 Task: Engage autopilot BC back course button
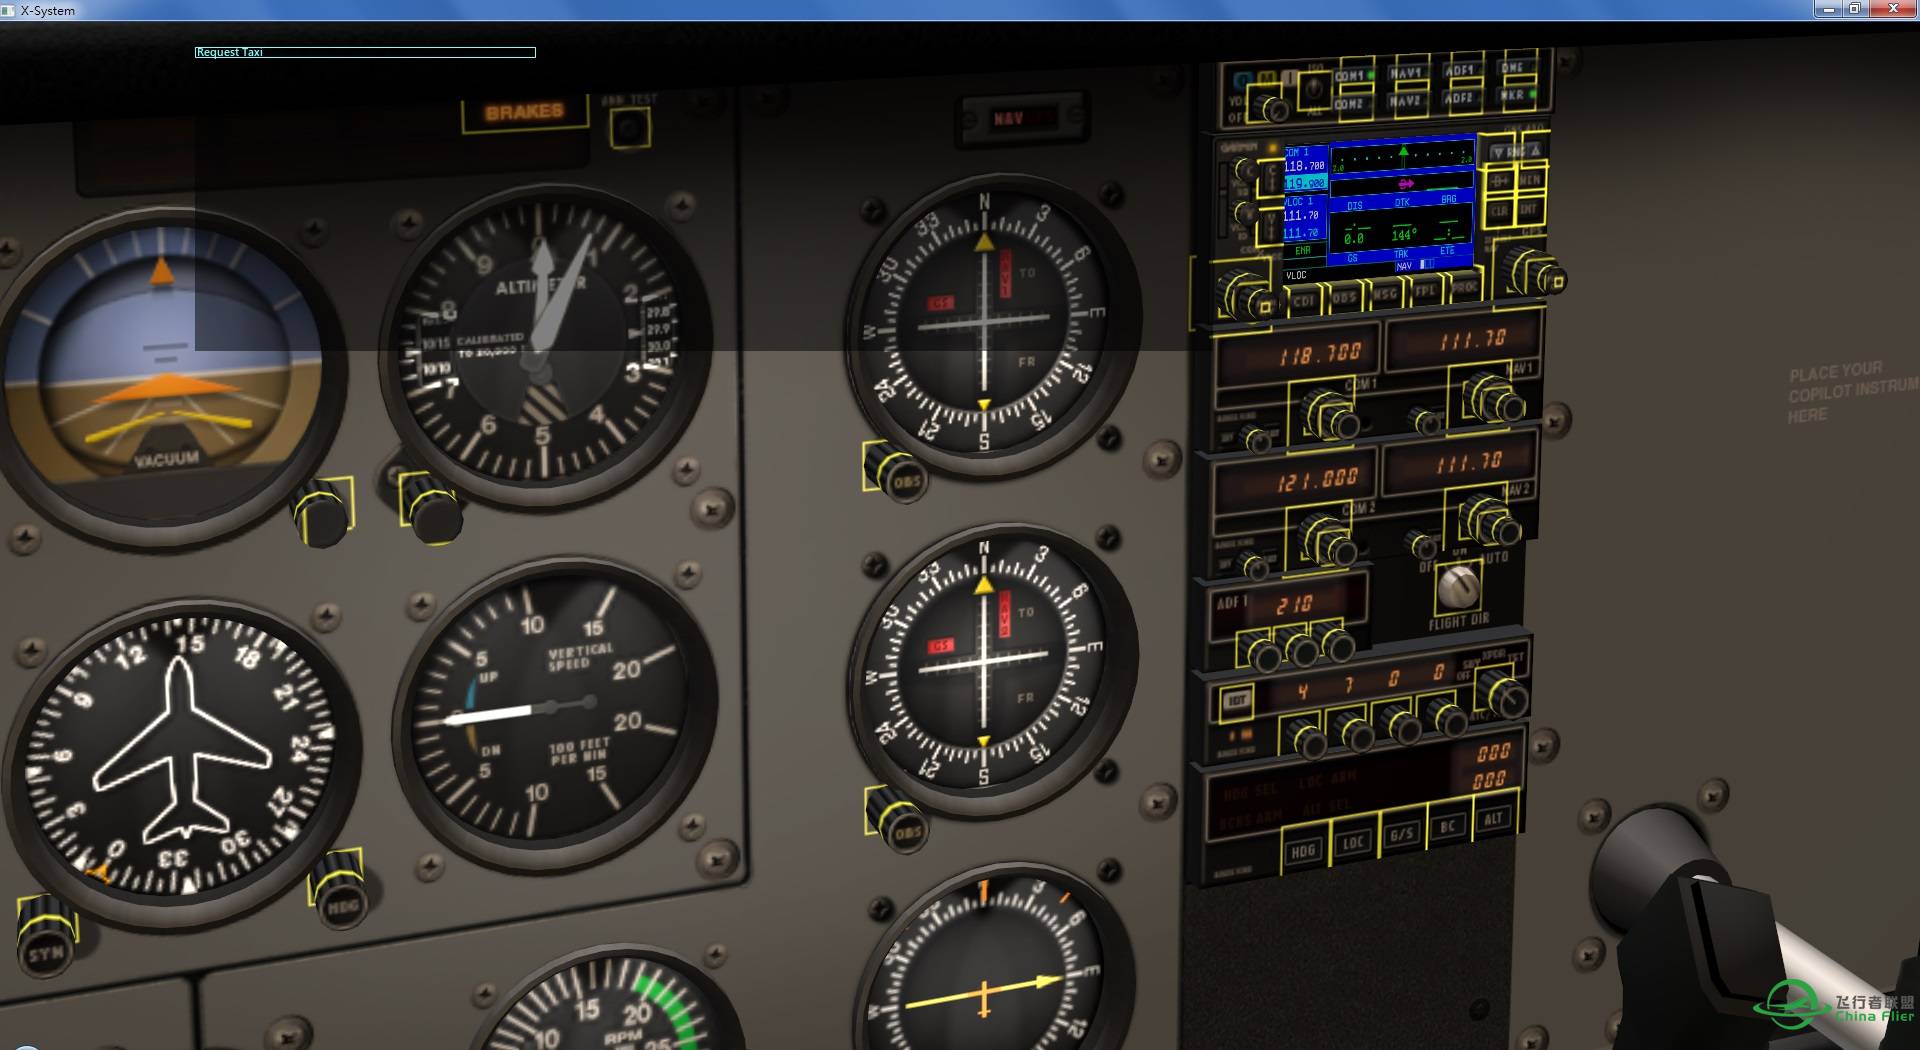point(1447,827)
